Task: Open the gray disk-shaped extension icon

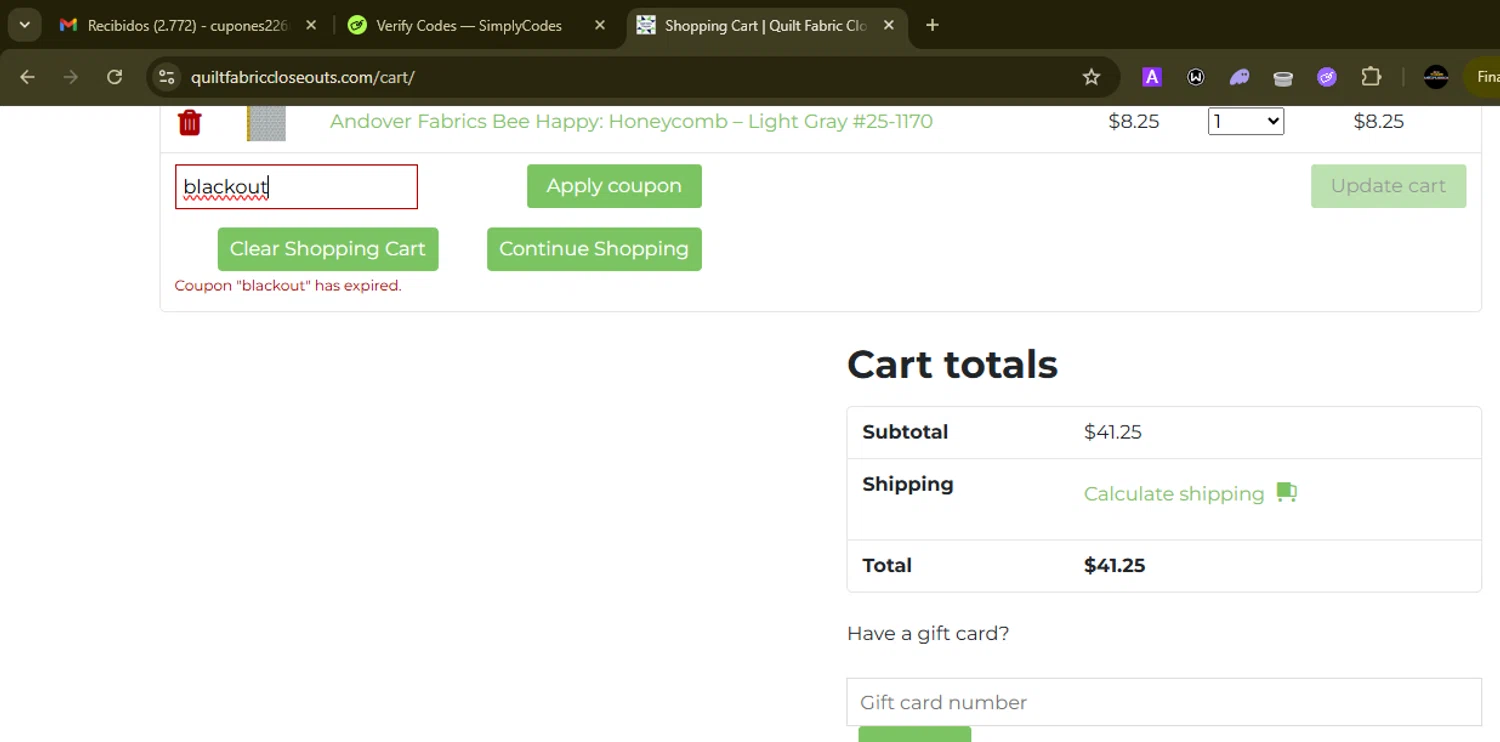Action: click(x=1283, y=78)
